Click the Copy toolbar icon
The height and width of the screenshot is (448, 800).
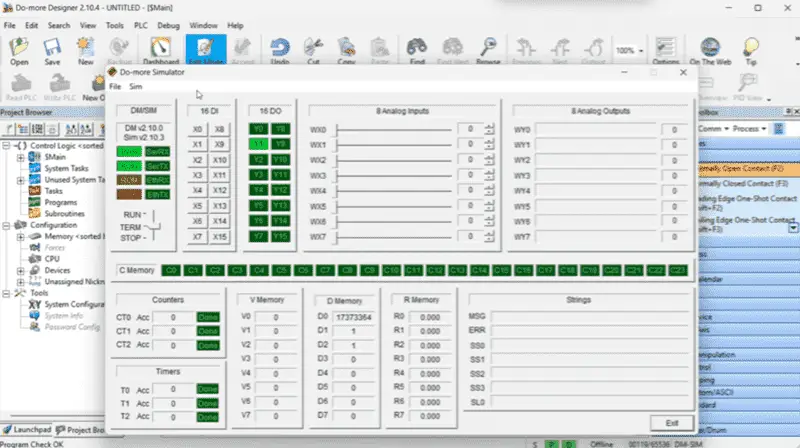[x=346, y=51]
